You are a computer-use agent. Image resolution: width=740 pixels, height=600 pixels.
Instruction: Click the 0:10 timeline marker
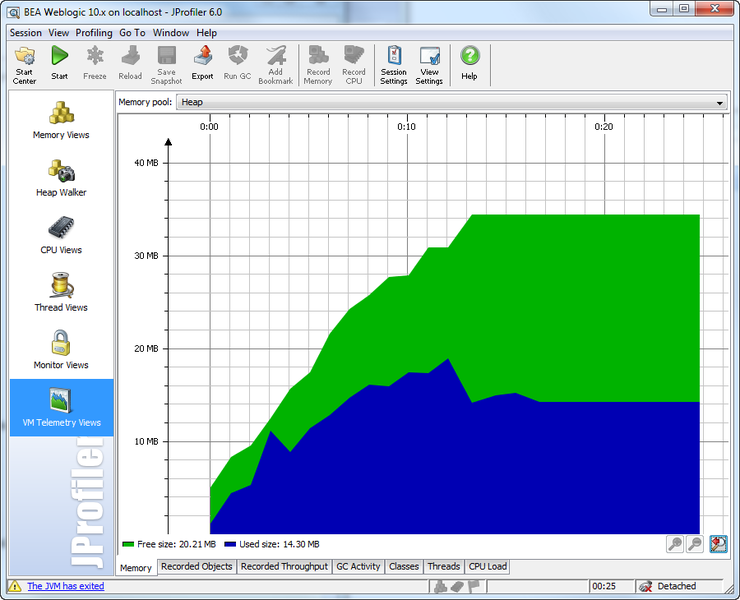(x=406, y=127)
